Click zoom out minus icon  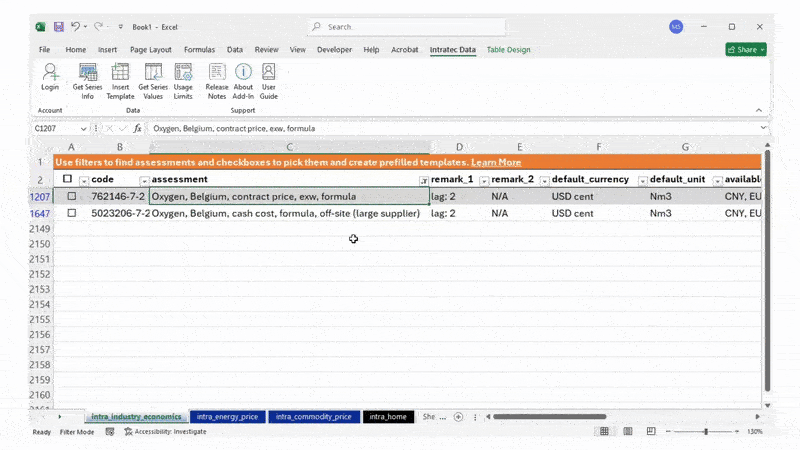tap(668, 432)
